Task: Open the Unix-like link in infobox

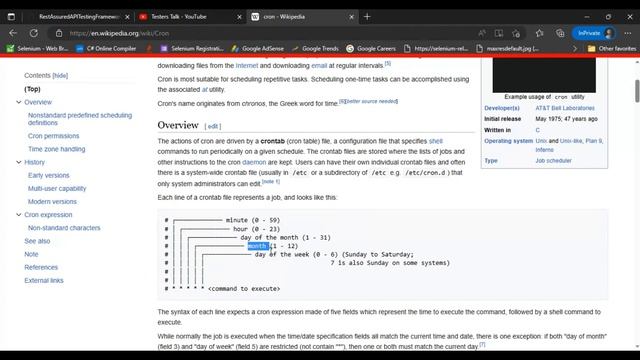Action: (571, 141)
